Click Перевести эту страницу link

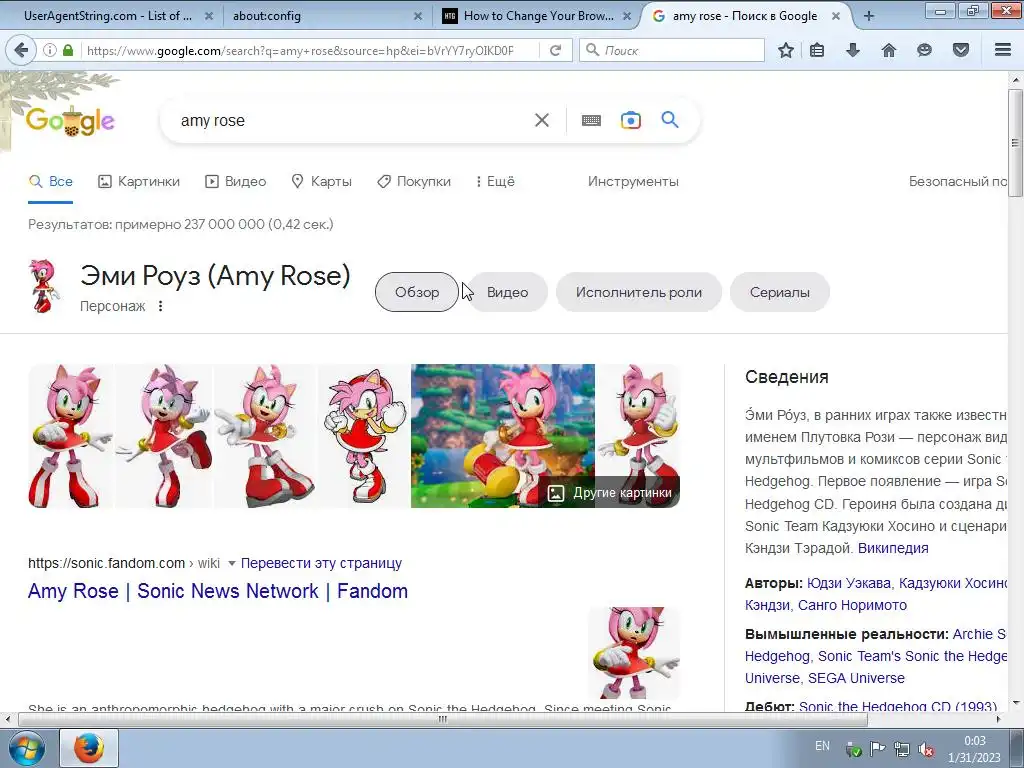(321, 563)
